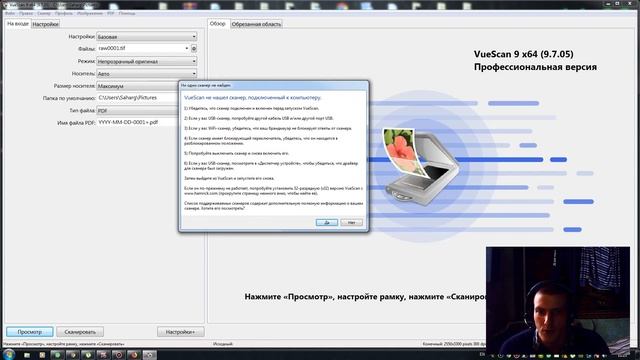Click Да in the scanner-not-found dialog
Image resolution: width=640 pixels, height=360 pixels.
[x=327, y=222]
